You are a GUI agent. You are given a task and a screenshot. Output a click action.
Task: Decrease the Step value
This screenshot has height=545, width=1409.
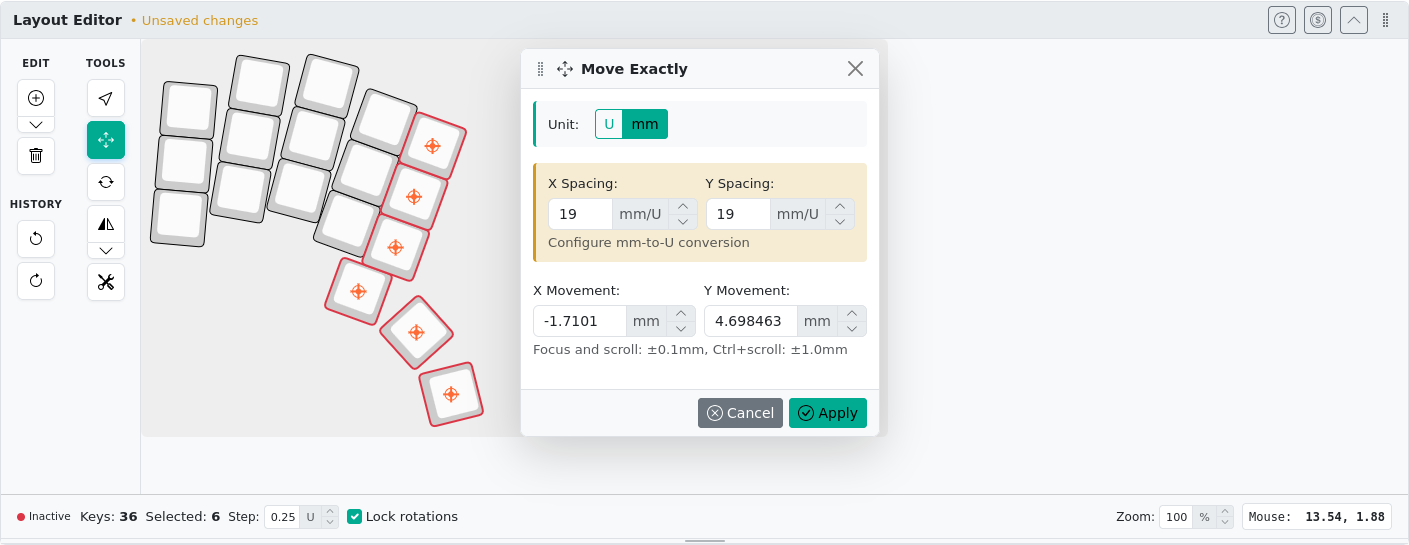click(330, 523)
